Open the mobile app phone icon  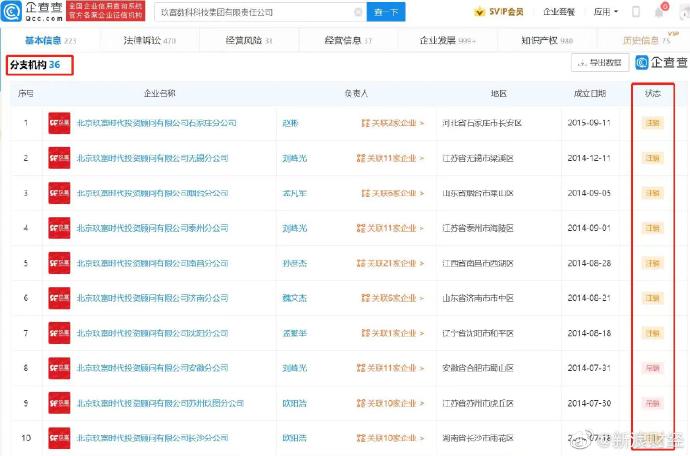[x=635, y=12]
